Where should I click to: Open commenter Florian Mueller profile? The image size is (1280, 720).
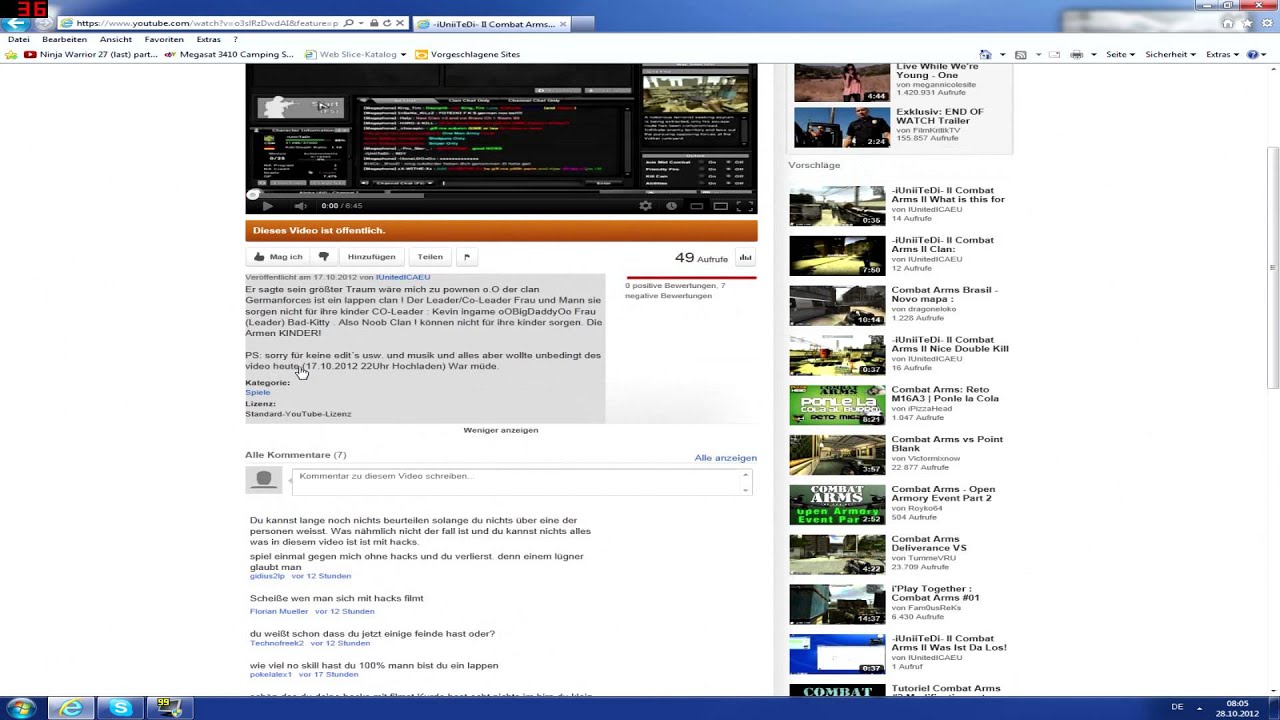pos(279,611)
